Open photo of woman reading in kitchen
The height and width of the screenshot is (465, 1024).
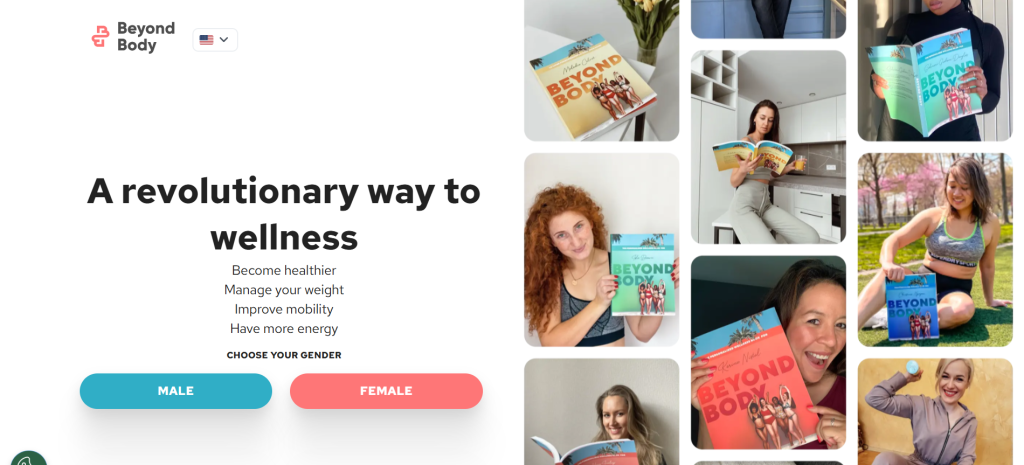click(768, 147)
